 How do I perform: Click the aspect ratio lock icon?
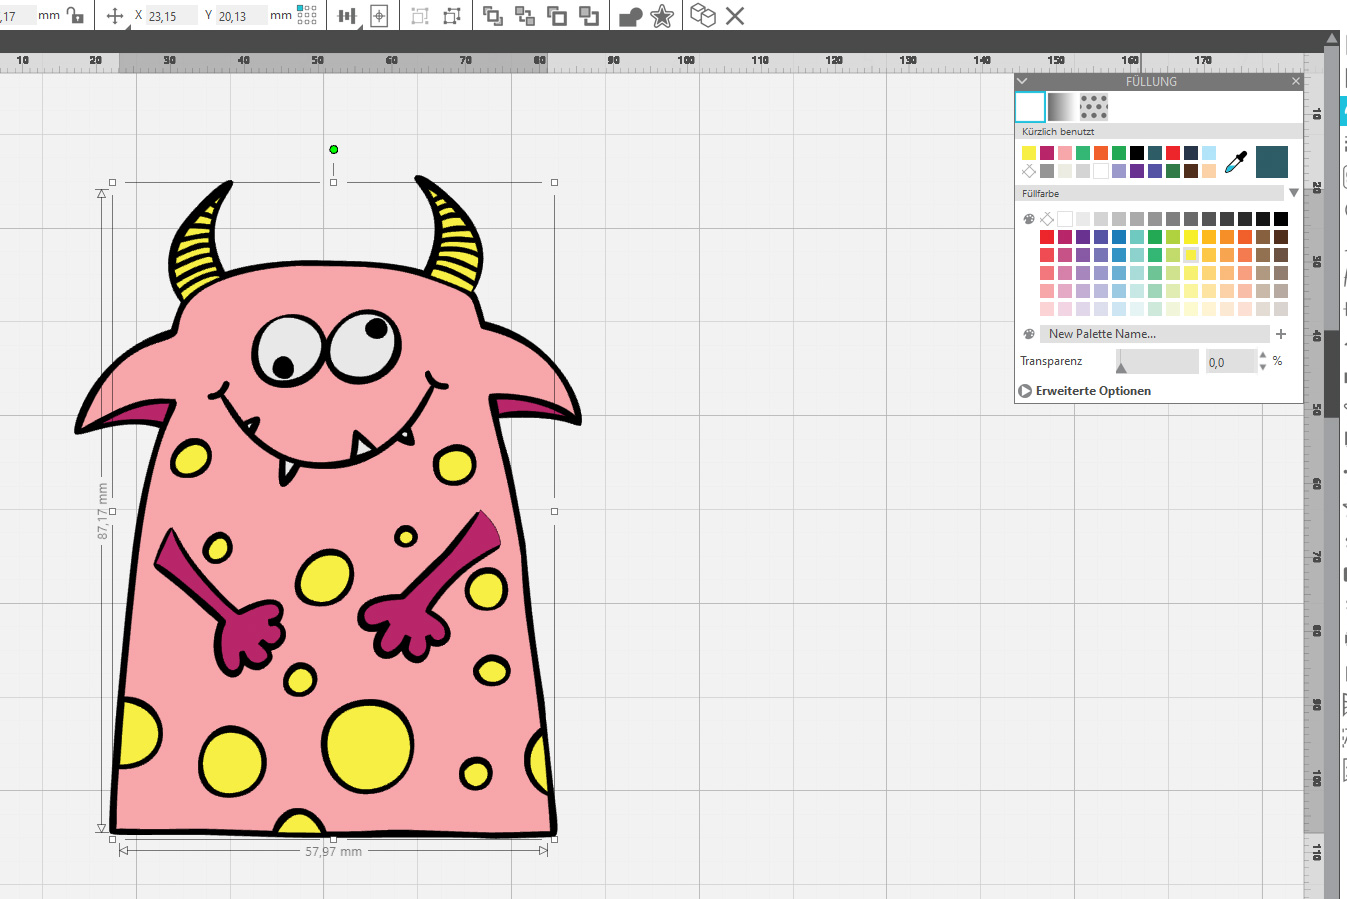[x=75, y=15]
